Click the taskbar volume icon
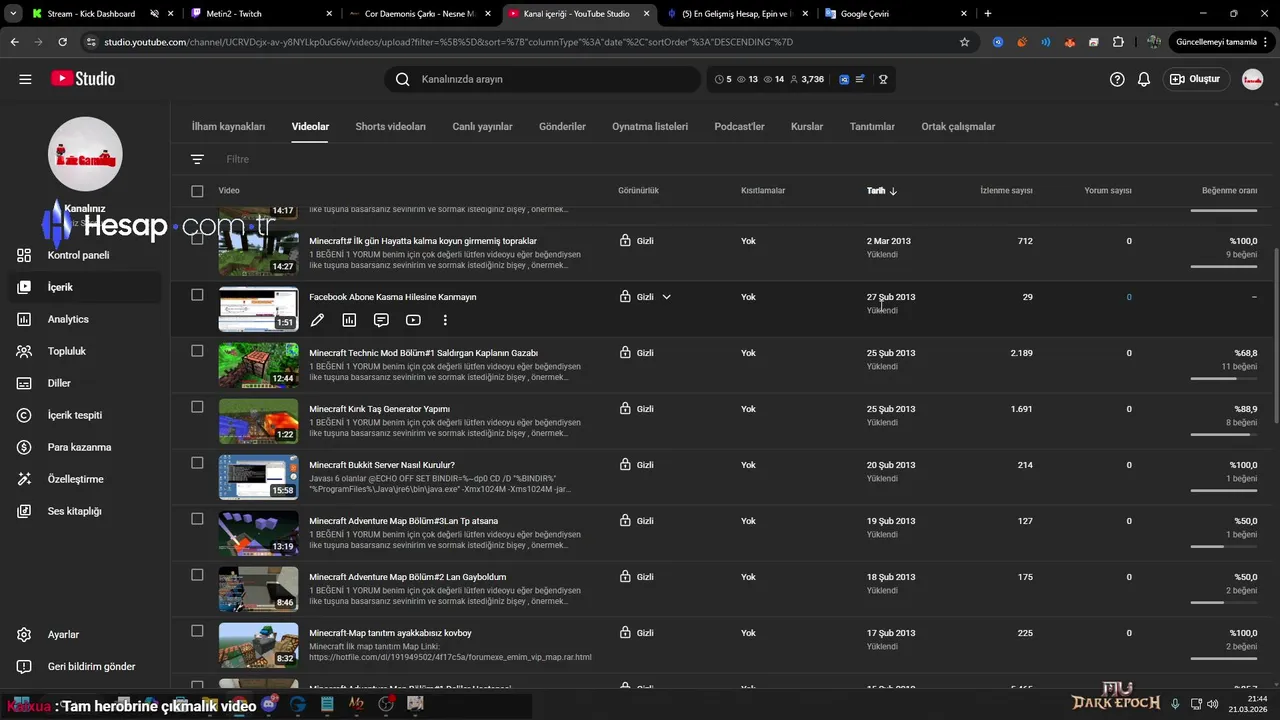1280x720 pixels. 1211,704
